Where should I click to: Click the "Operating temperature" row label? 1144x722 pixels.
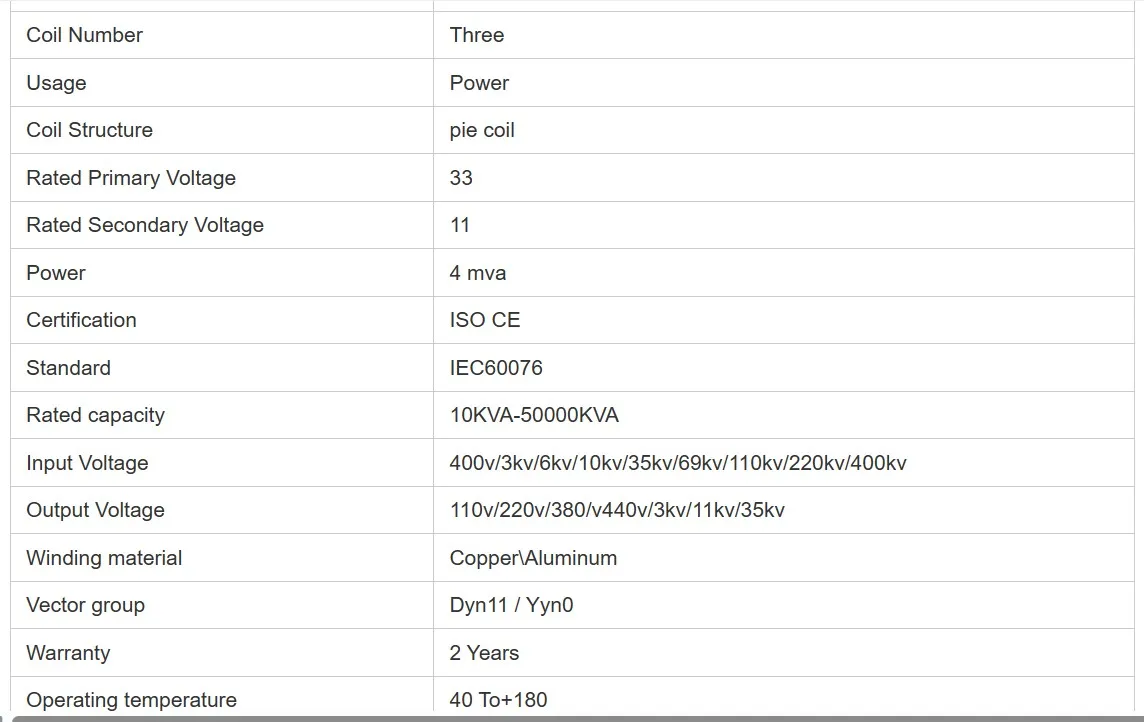[131, 700]
